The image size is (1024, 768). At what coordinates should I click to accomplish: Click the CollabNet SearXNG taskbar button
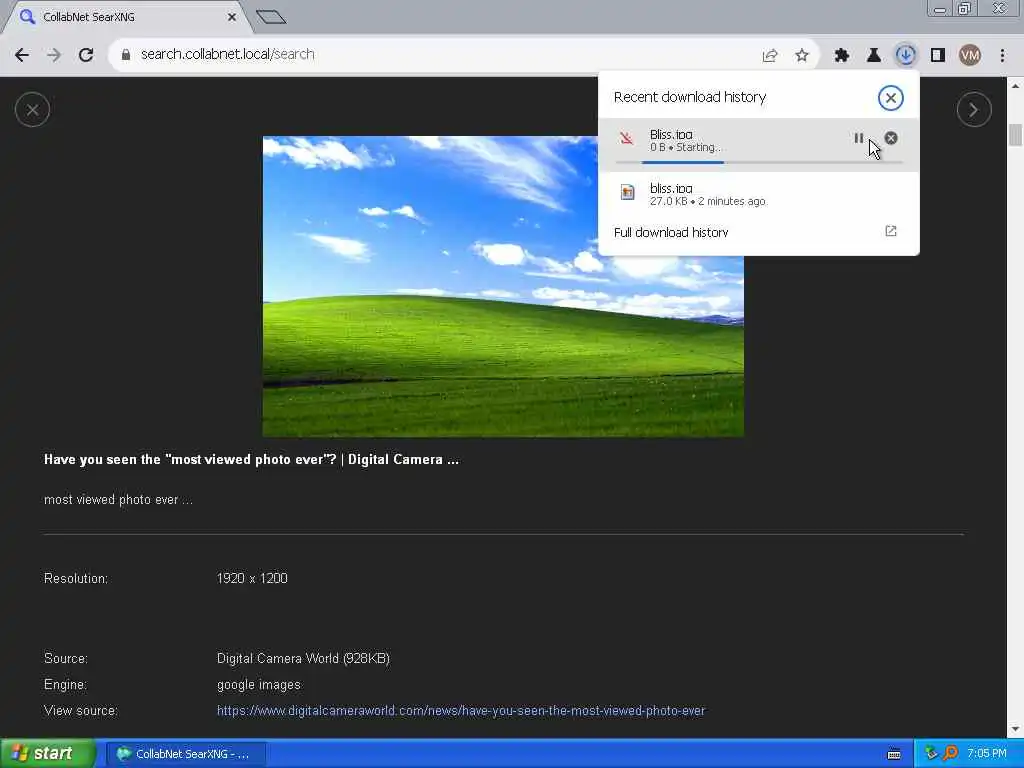pos(185,754)
